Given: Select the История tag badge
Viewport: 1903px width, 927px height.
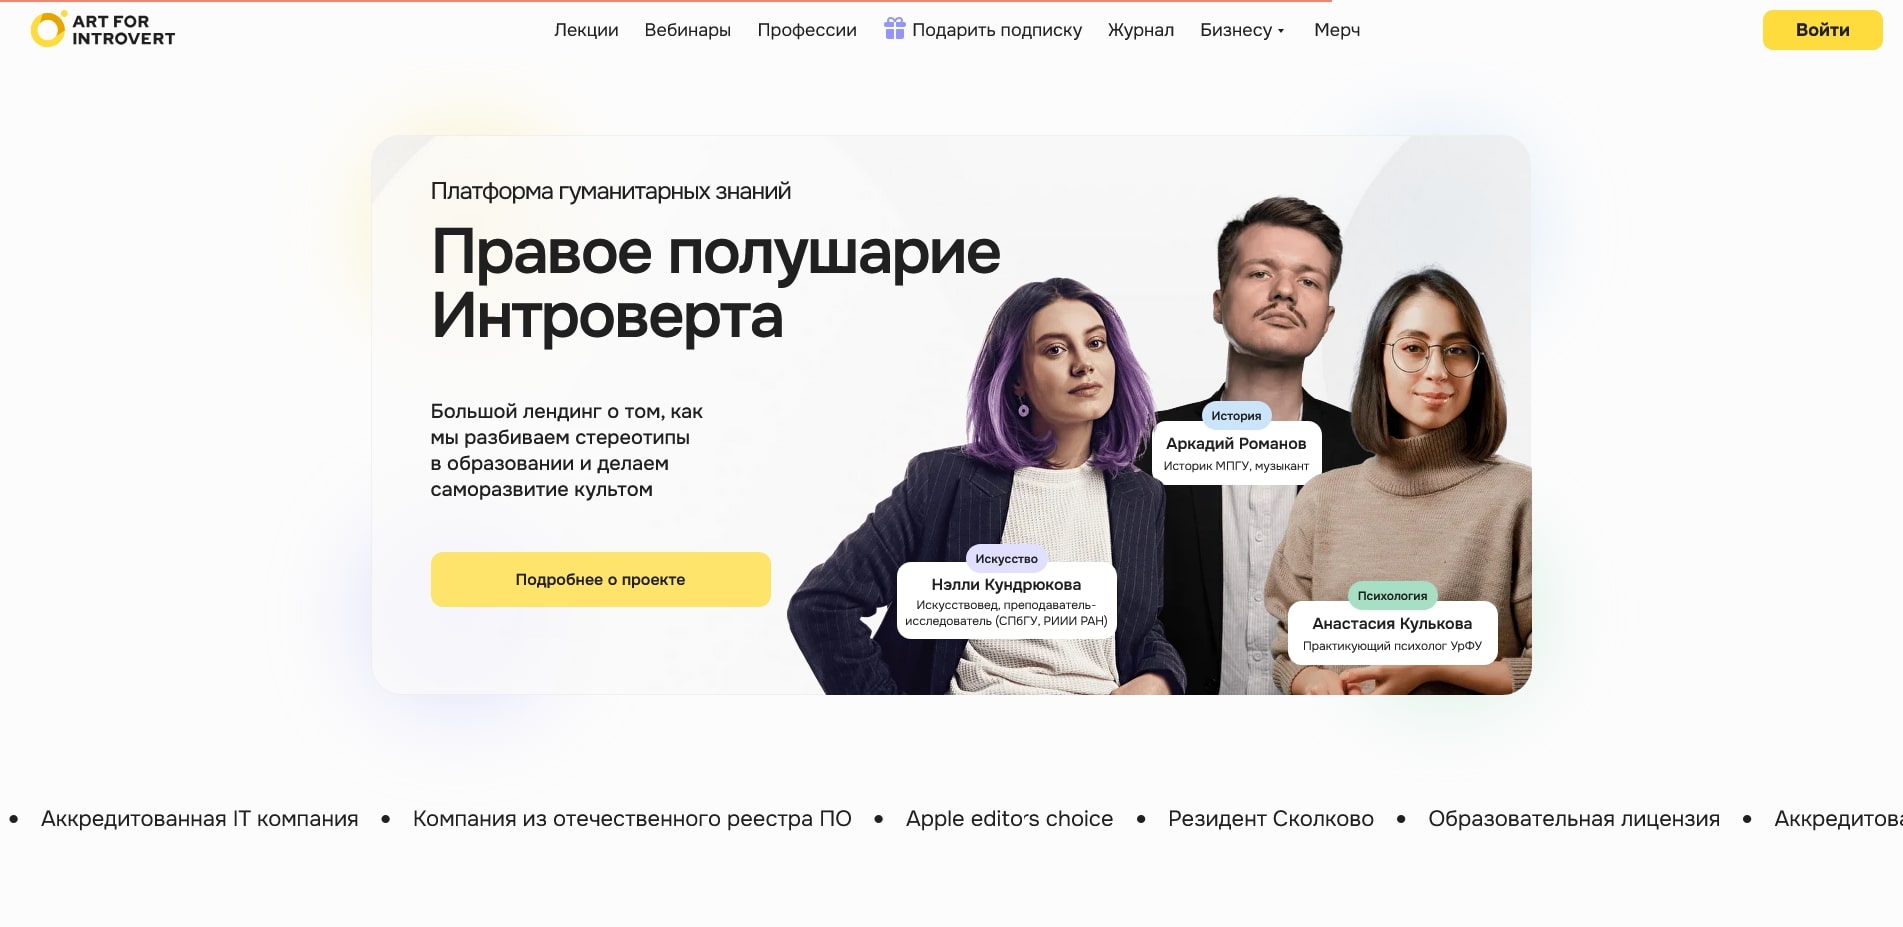Looking at the screenshot, I should pos(1236,415).
